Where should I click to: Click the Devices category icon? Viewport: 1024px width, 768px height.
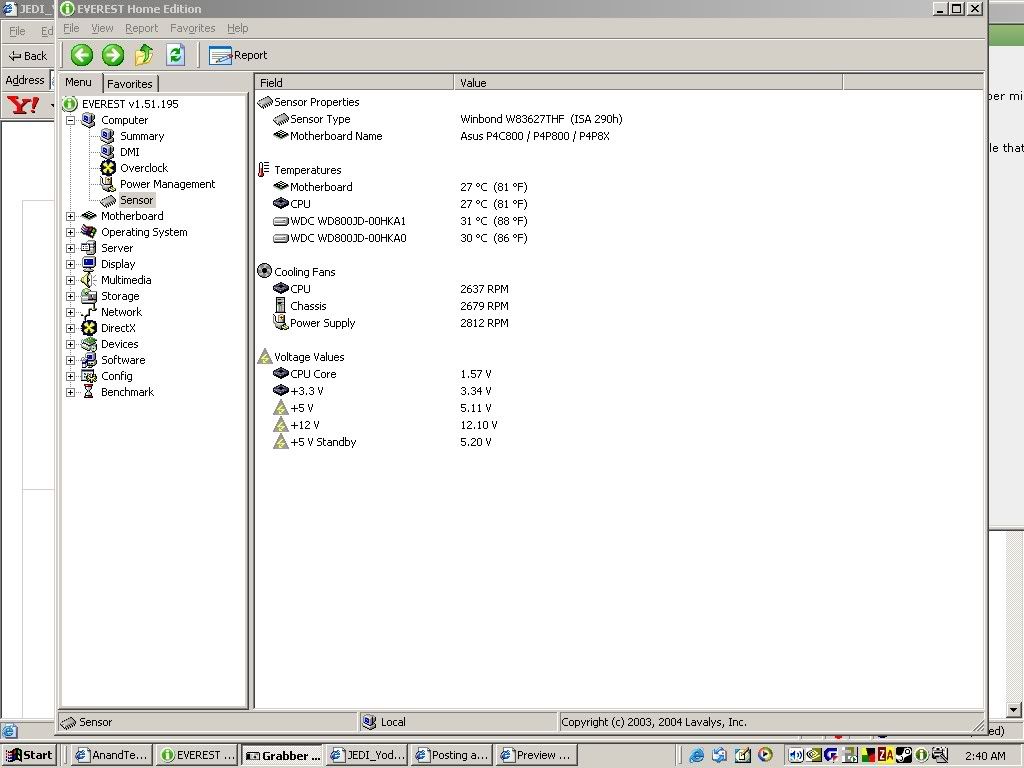89,344
